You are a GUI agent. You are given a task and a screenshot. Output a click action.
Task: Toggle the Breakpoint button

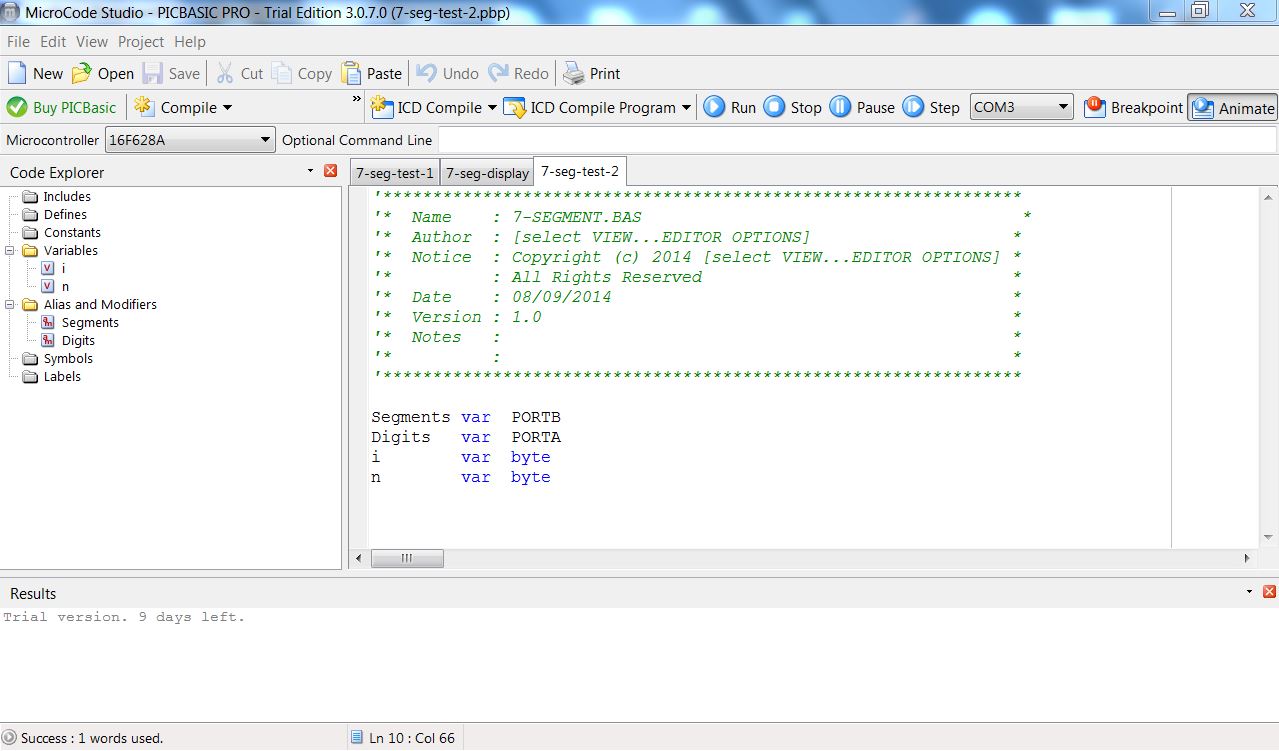tap(1134, 107)
